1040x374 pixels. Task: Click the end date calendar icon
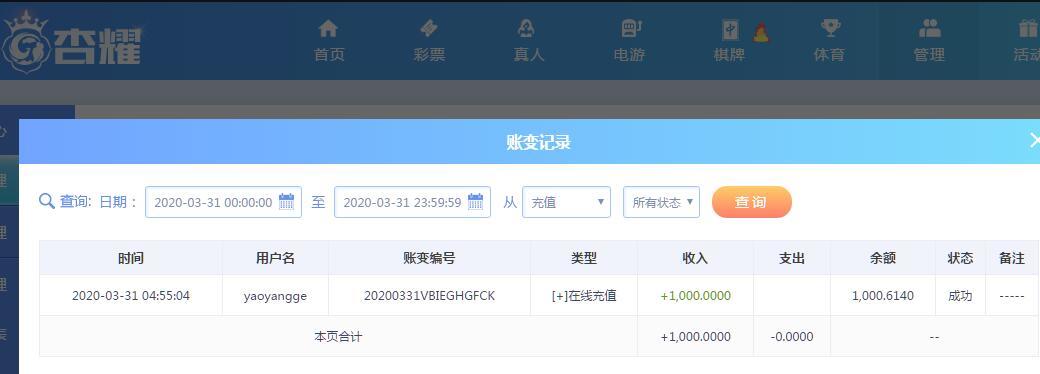(x=476, y=202)
